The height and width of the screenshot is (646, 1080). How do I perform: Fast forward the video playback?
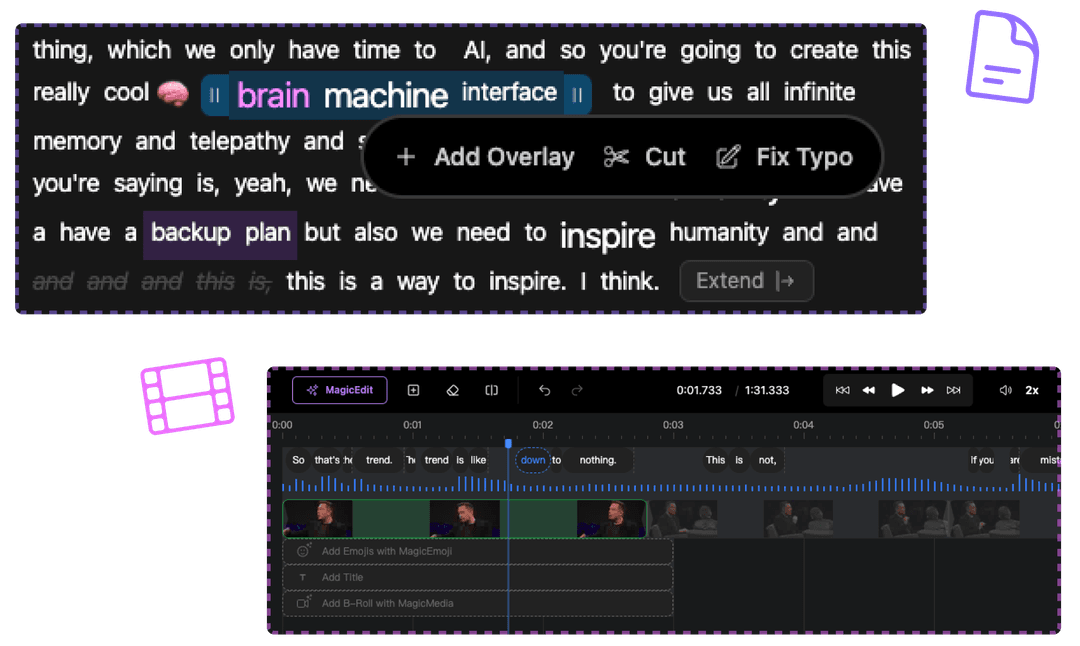coord(927,390)
